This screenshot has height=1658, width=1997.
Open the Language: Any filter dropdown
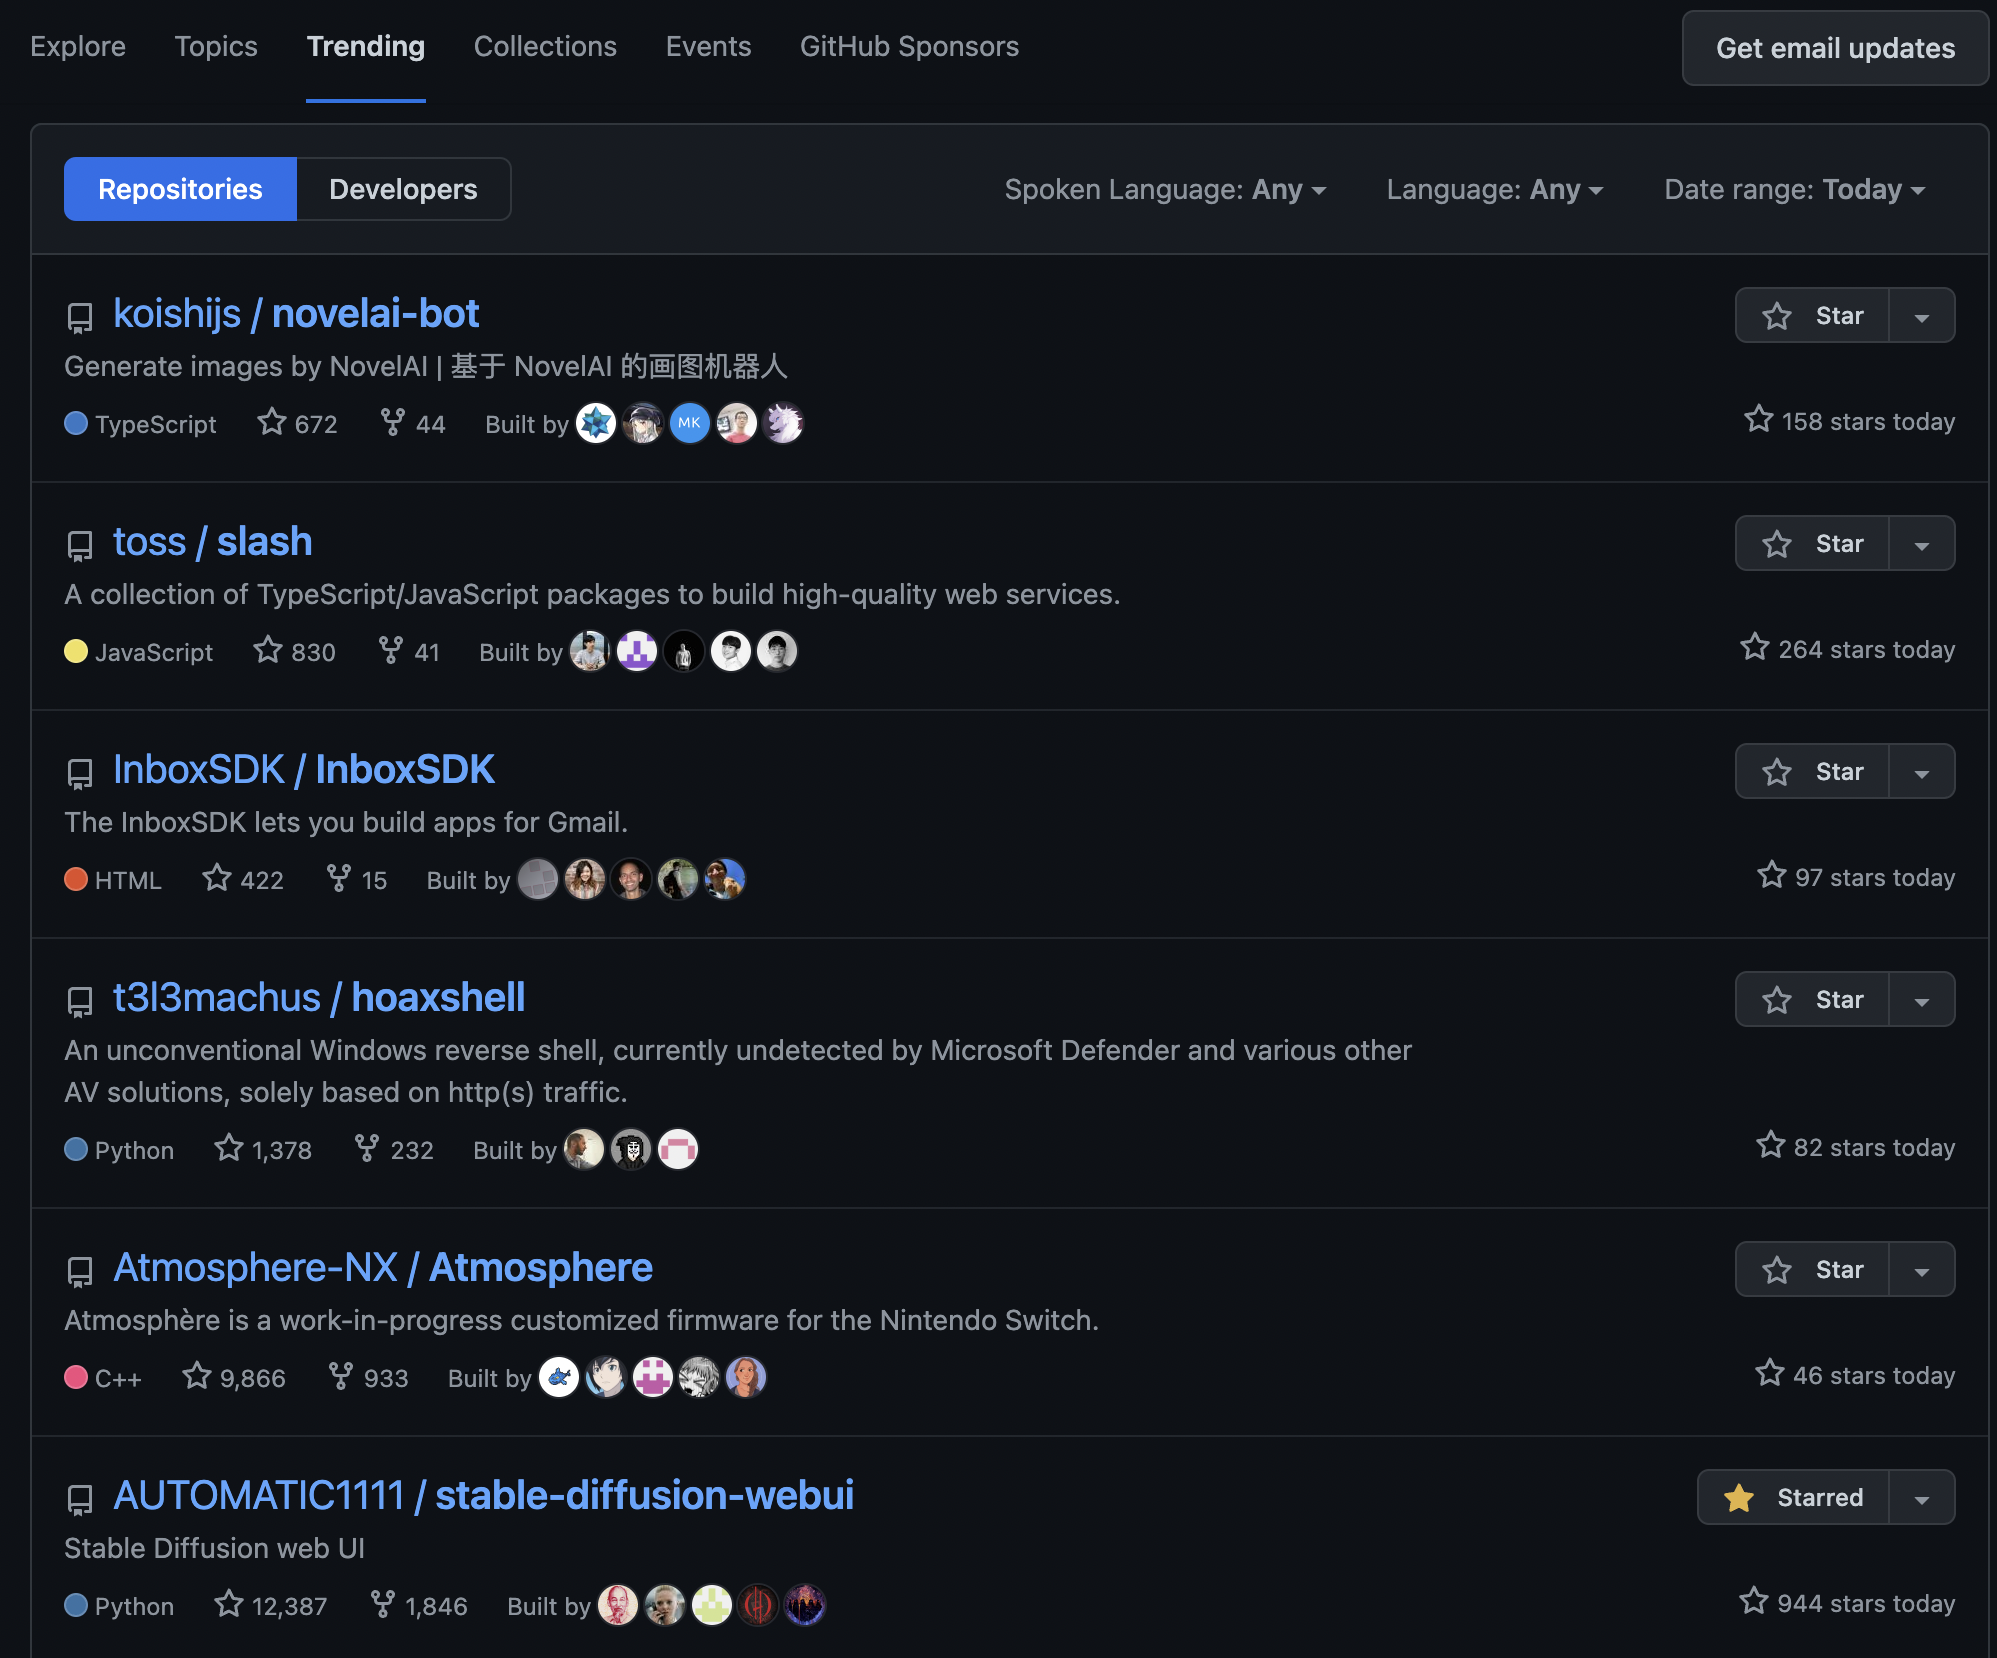(x=1494, y=189)
